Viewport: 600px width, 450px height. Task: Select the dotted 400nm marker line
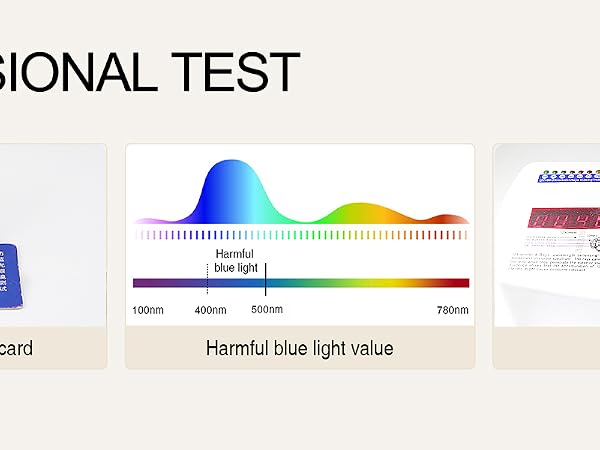(207, 279)
